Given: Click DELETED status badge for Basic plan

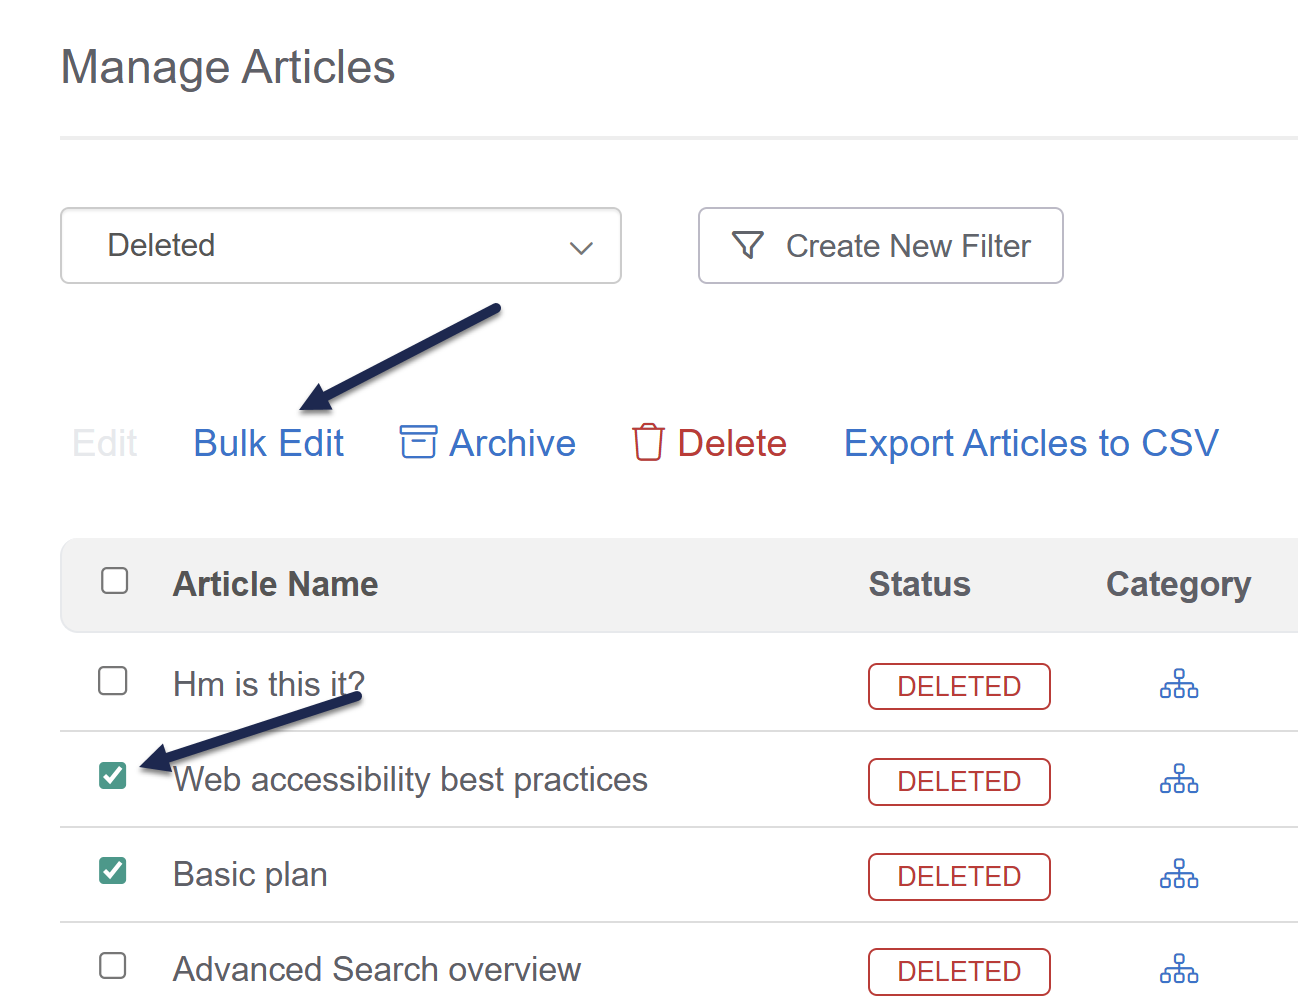Looking at the screenshot, I should [x=959, y=877].
